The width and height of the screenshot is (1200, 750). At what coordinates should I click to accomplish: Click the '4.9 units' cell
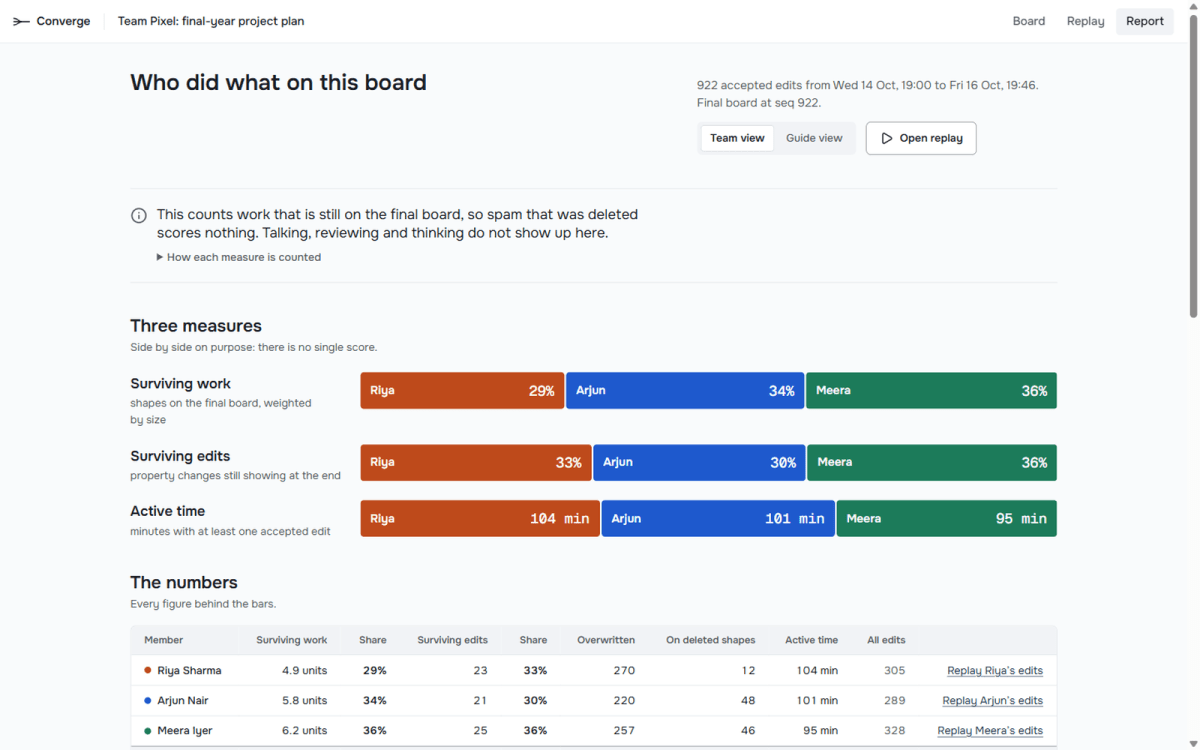click(x=304, y=671)
